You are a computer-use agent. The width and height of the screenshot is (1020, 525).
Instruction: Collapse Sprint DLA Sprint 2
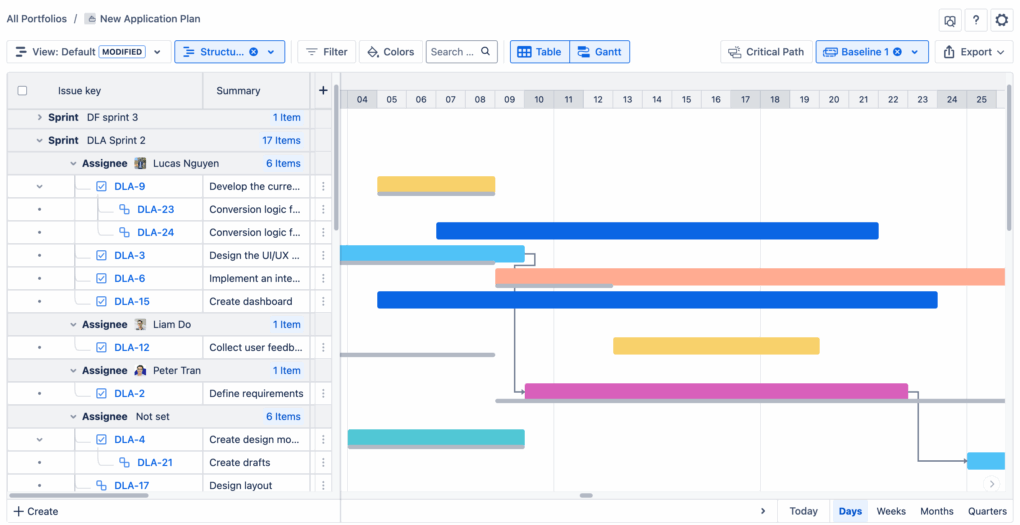(x=40, y=141)
